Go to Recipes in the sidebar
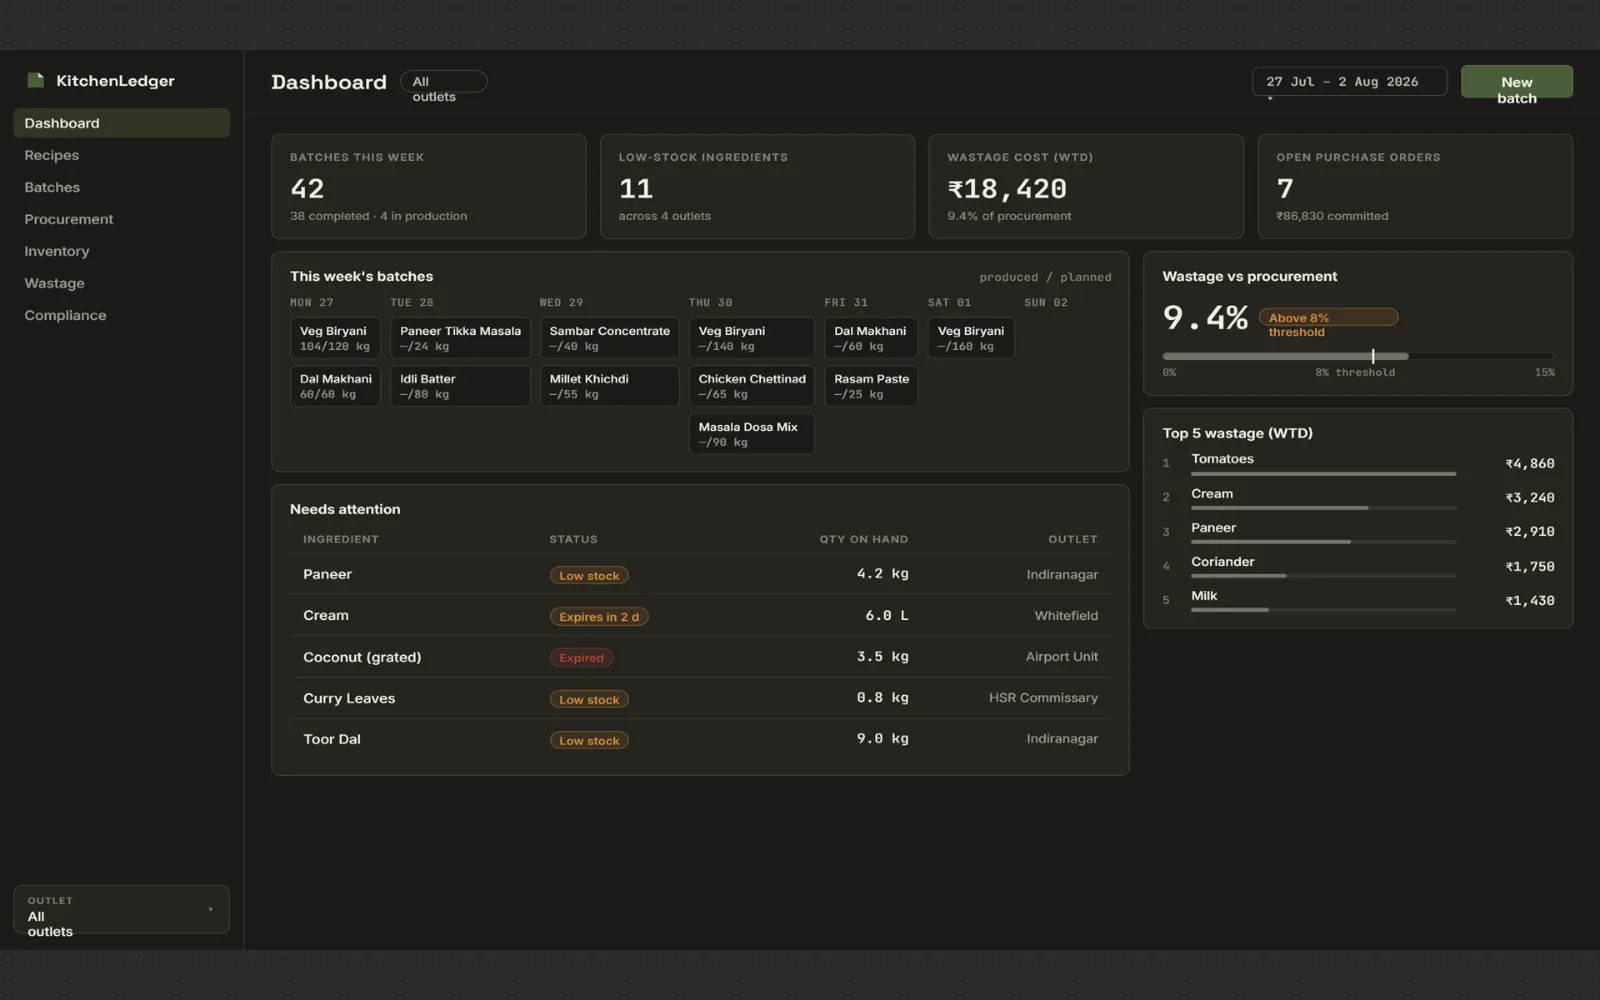The image size is (1600, 1000). [x=121, y=155]
